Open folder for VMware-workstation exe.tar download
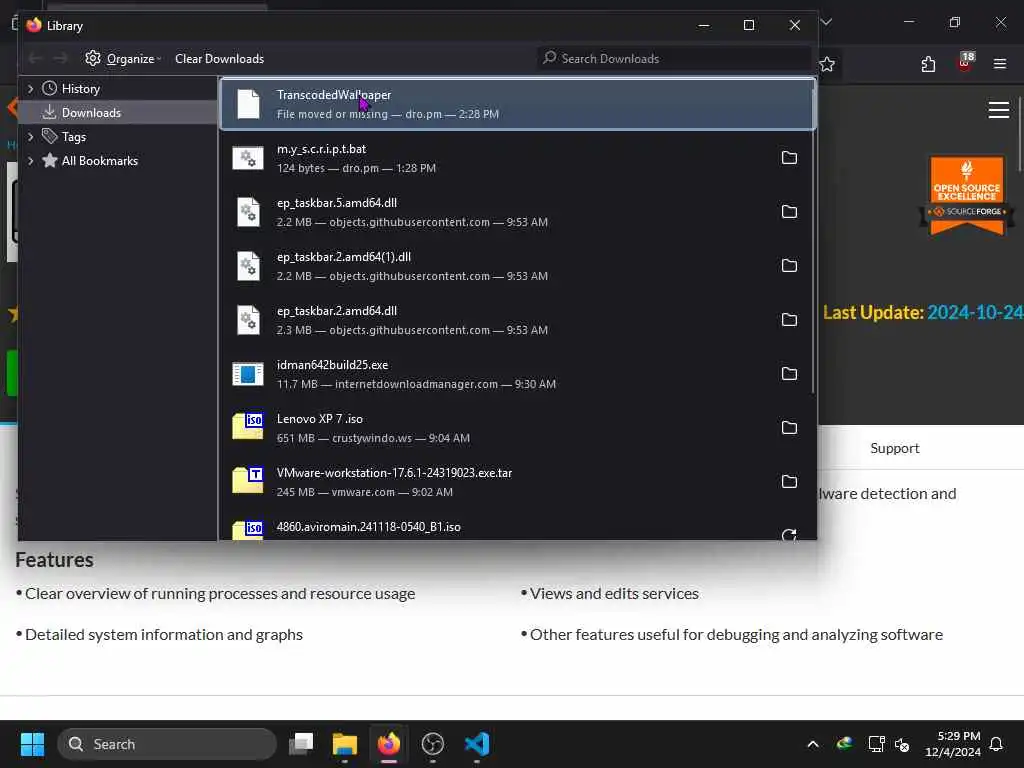 [789, 482]
